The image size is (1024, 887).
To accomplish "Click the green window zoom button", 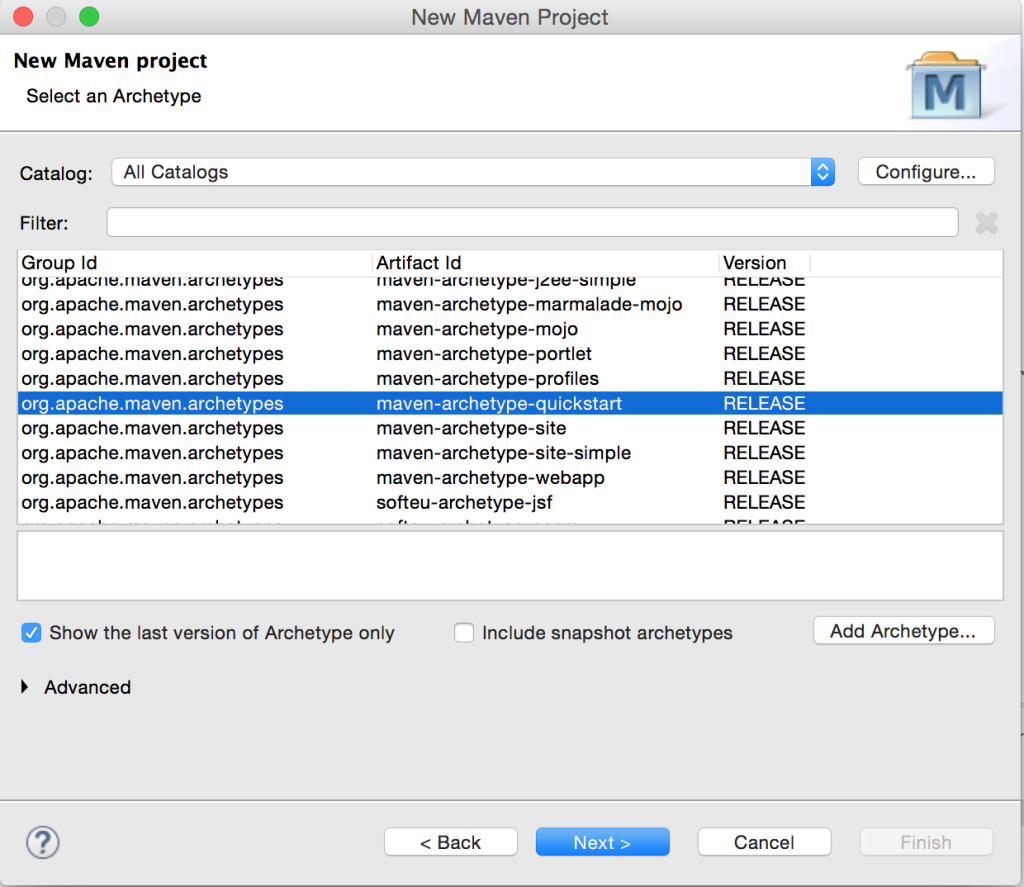I will coord(89,17).
